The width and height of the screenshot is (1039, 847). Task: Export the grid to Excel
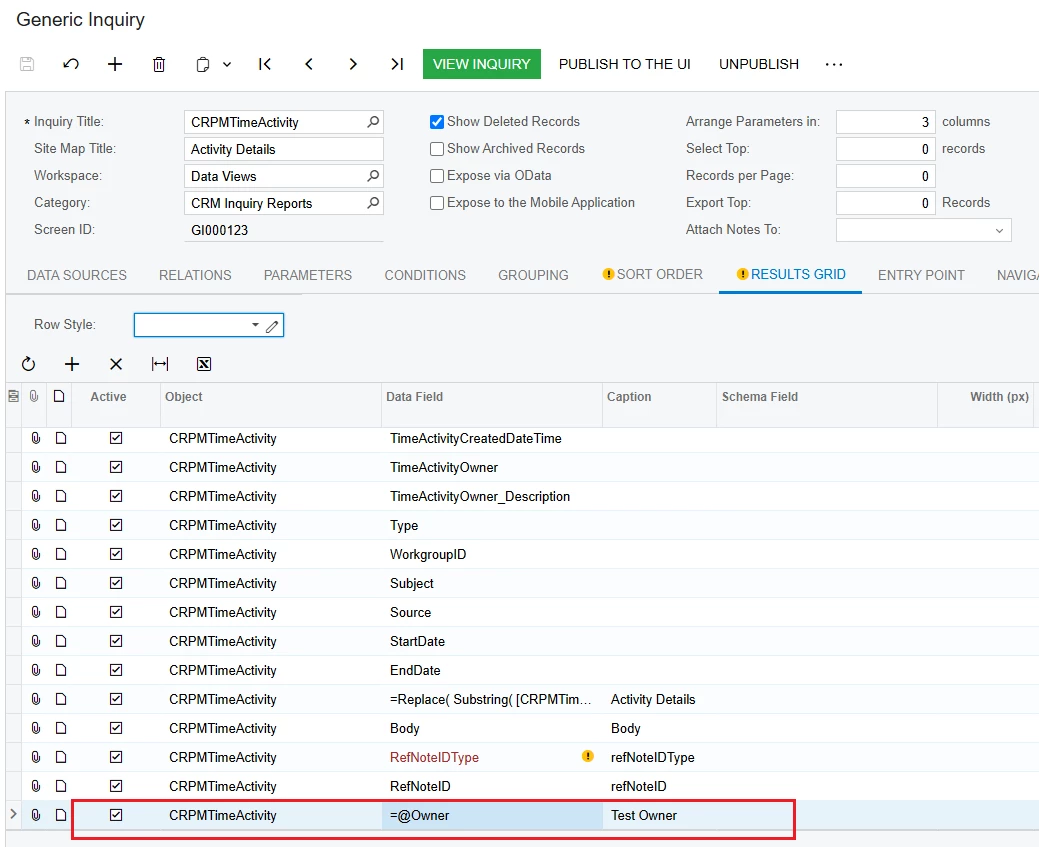pos(204,363)
